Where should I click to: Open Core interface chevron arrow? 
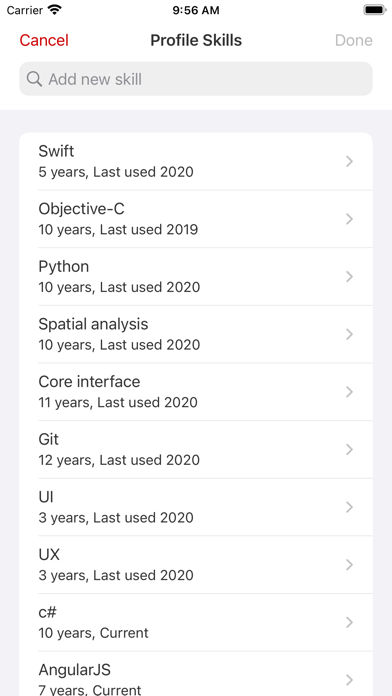[349, 392]
